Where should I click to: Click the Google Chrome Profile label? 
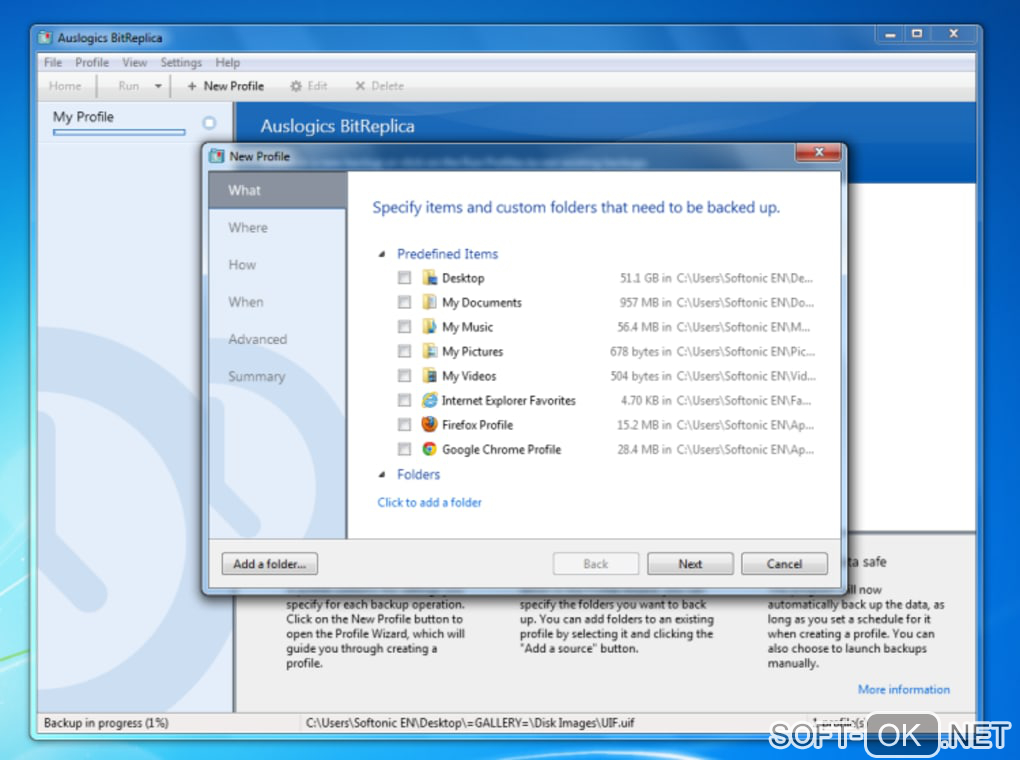(x=502, y=450)
